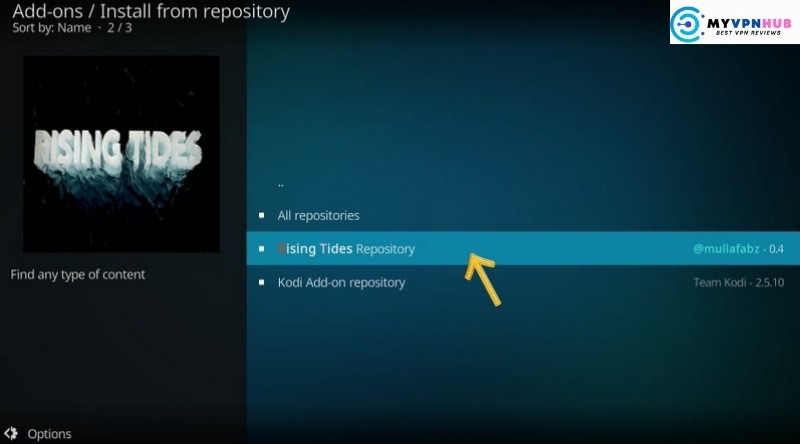Click the MYVPNHUB logo icon

[x=686, y=24]
